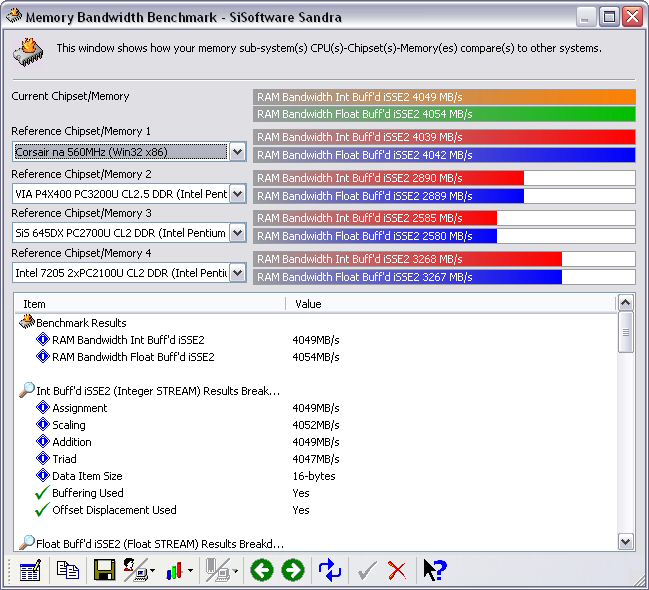Open Reference Chipset/Memory 1 dropdown
The width and height of the screenshot is (649, 590).
click(237, 152)
